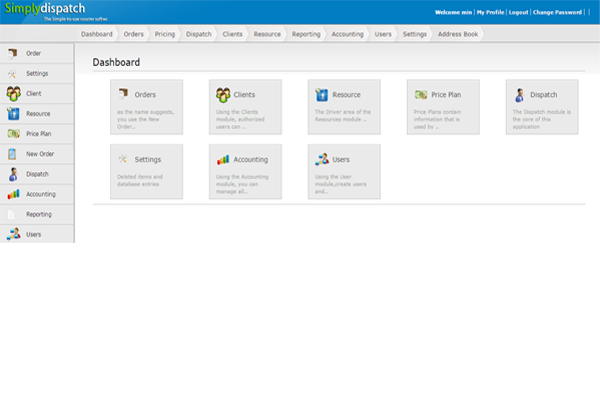This screenshot has width=600, height=400.
Task: Click the 'Using the User module' description
Action: click(x=341, y=184)
